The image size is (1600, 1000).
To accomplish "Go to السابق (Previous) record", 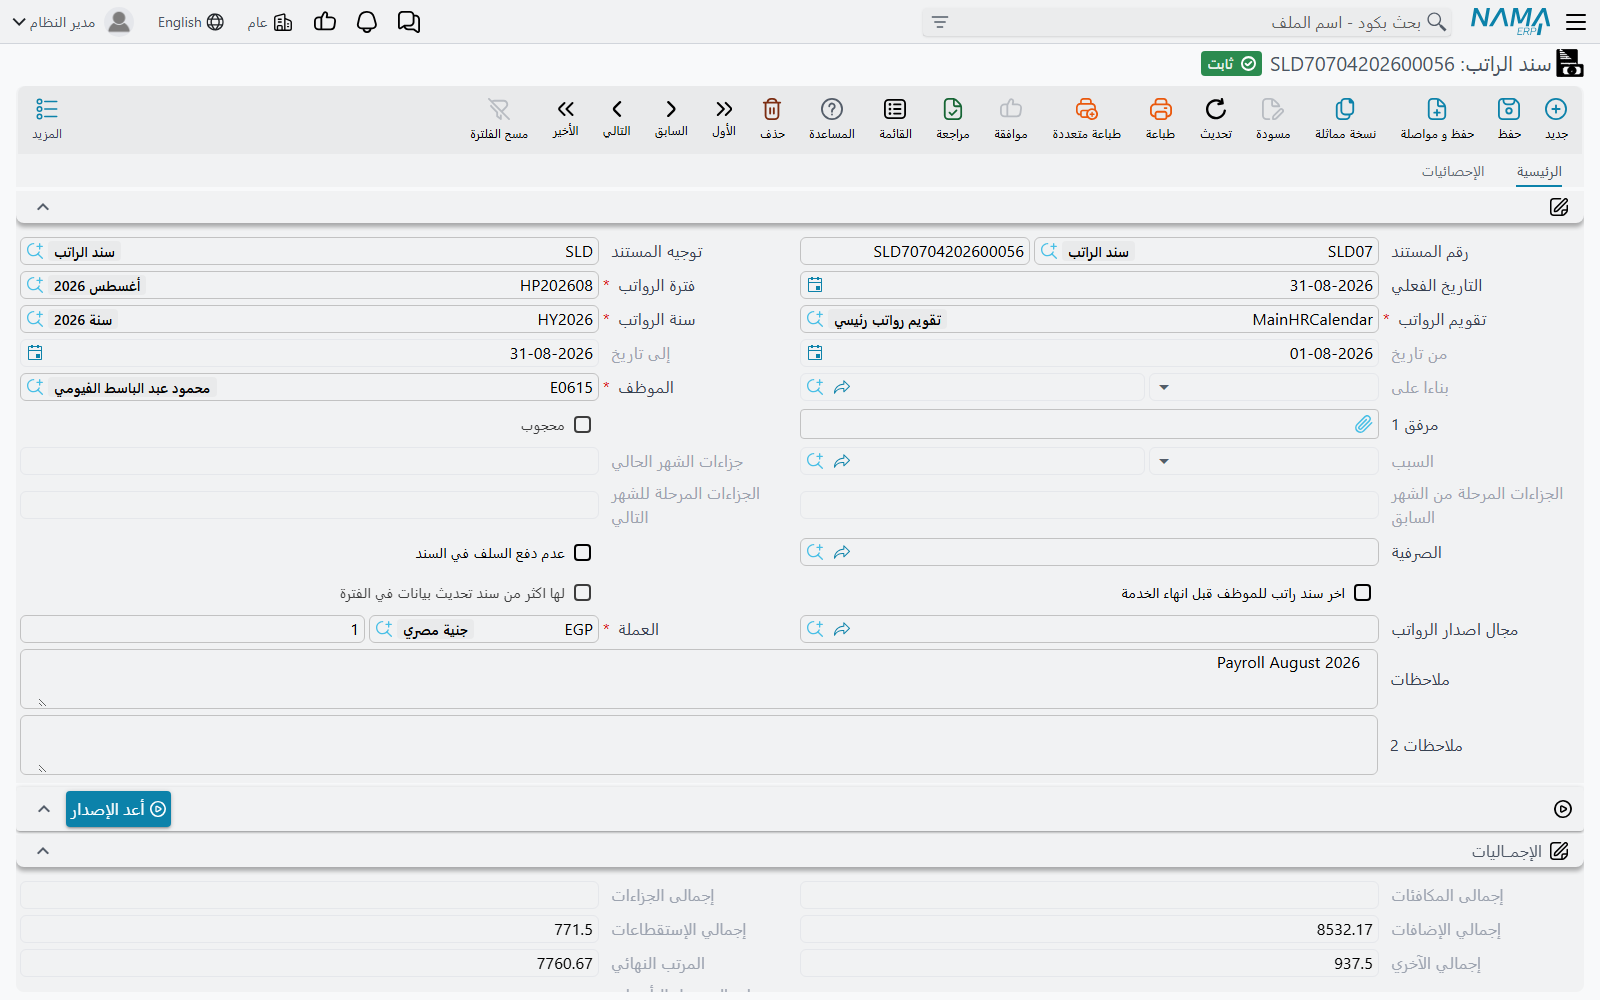I will 671,109.
